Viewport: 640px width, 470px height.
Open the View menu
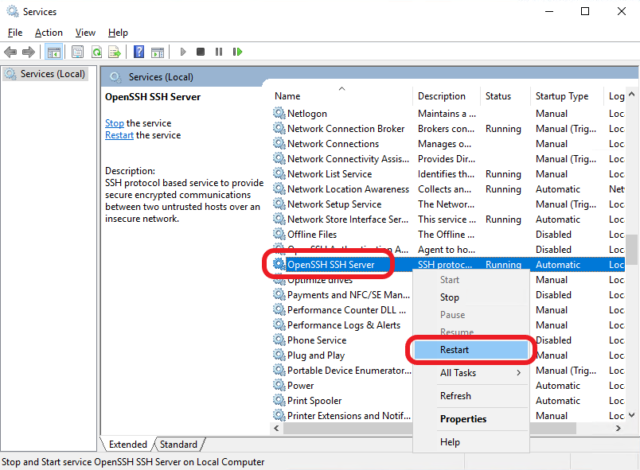click(85, 33)
